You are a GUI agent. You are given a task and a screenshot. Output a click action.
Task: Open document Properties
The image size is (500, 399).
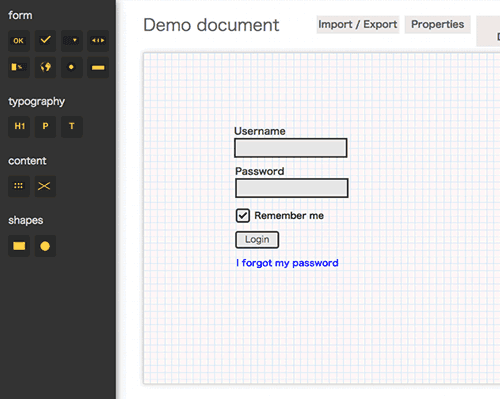[x=437, y=24]
